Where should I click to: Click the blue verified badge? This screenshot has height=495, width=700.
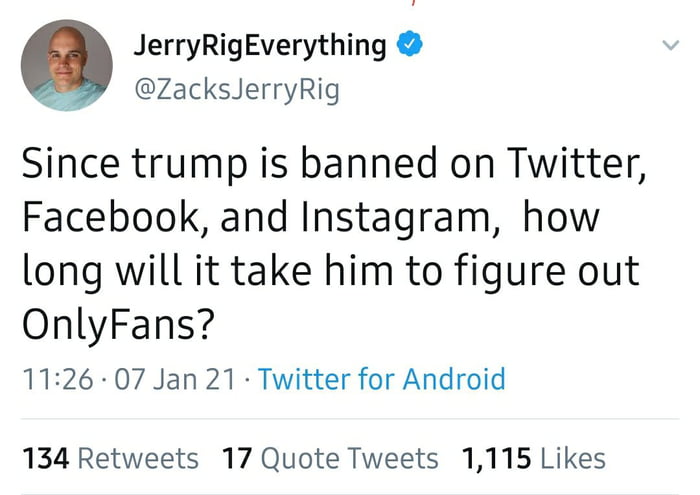[409, 46]
